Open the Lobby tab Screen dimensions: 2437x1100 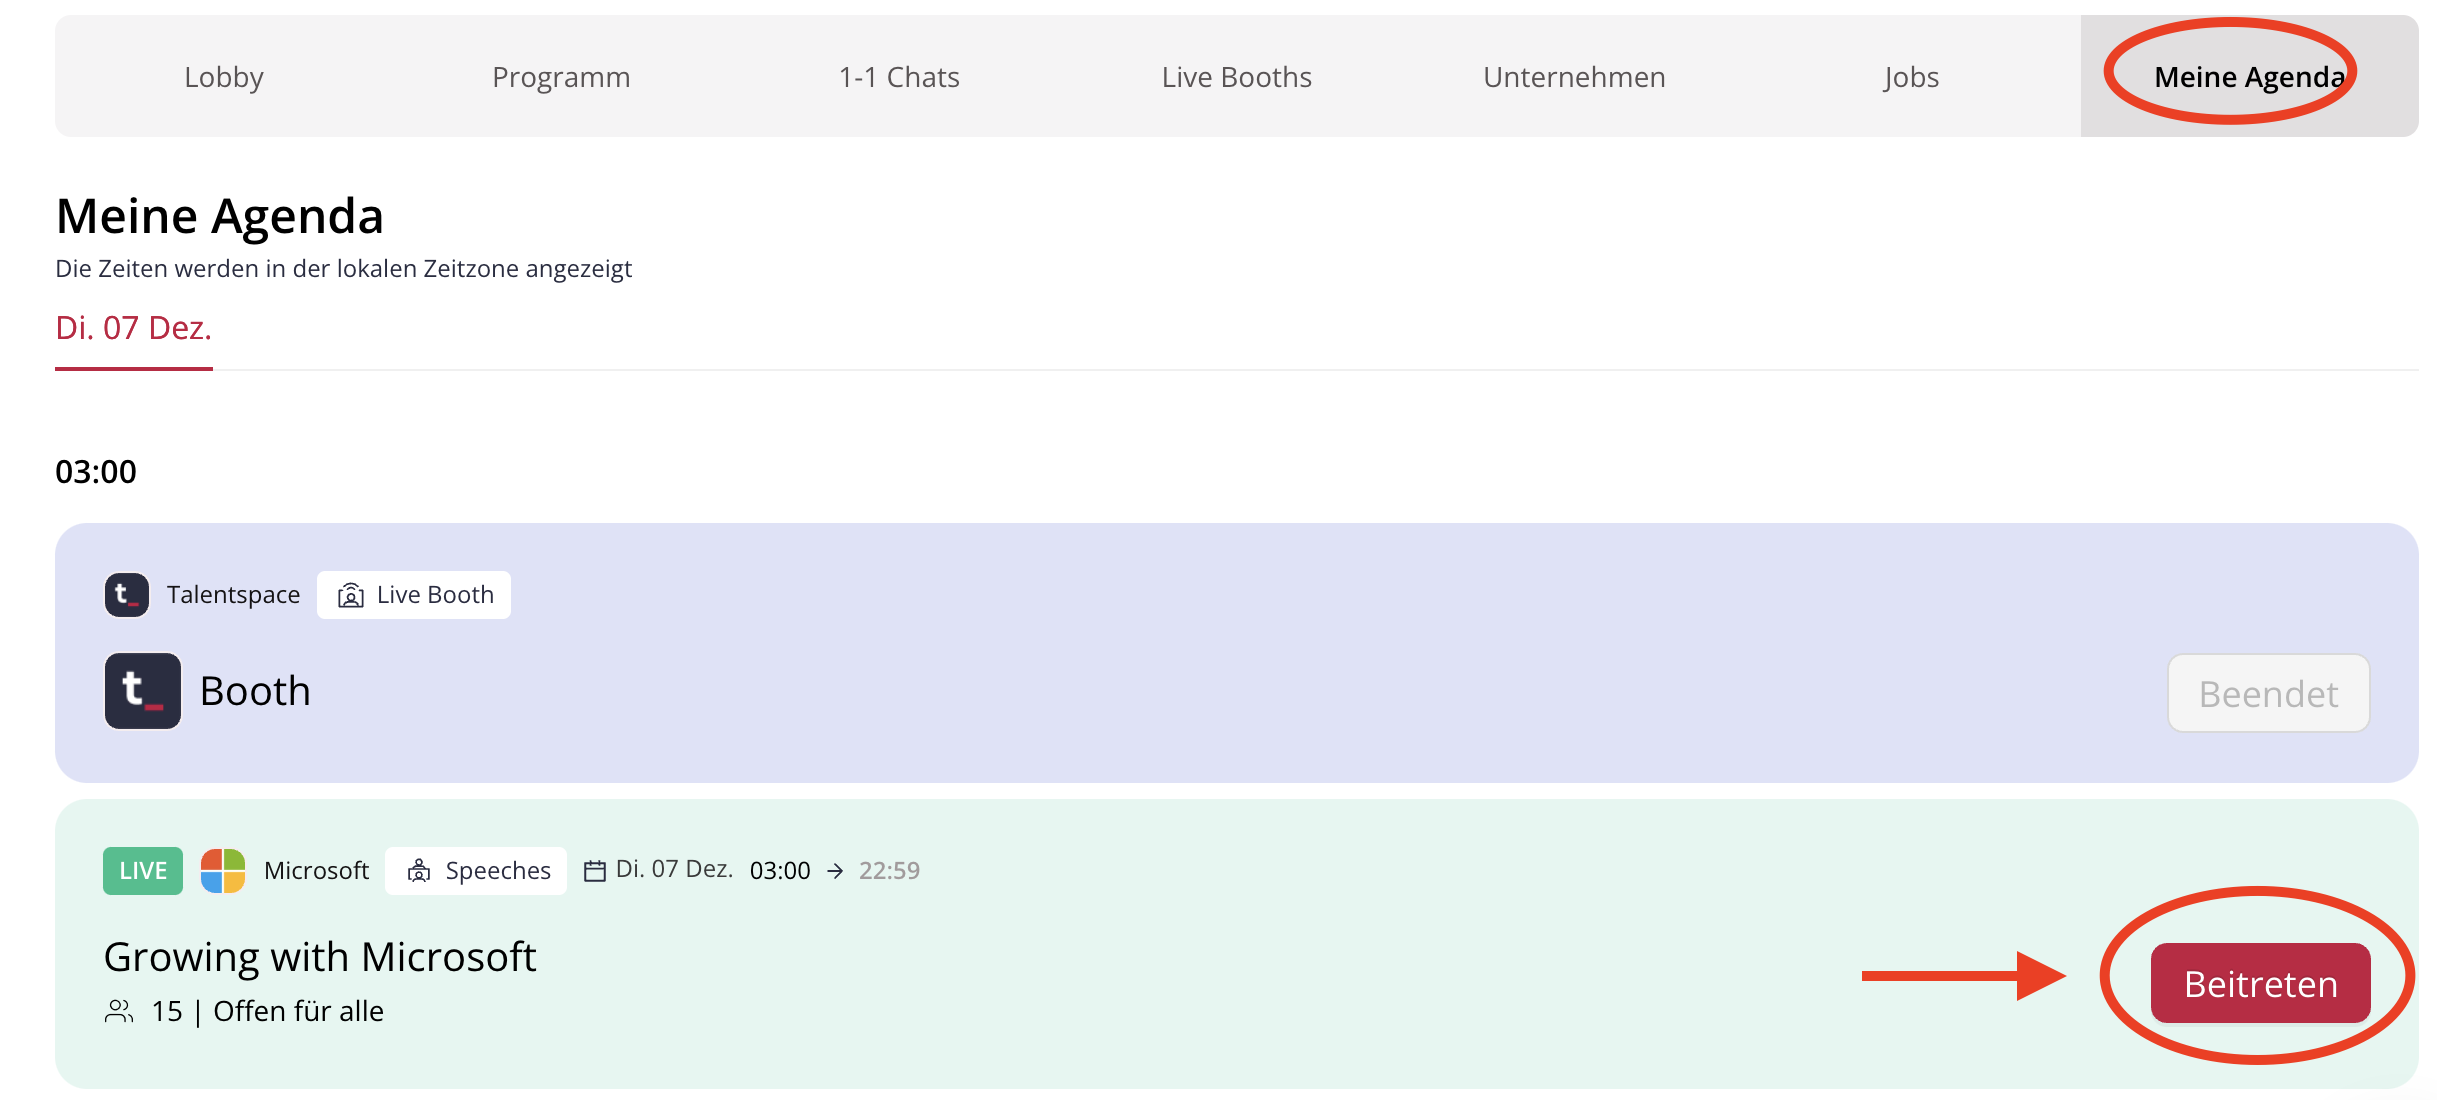point(224,77)
